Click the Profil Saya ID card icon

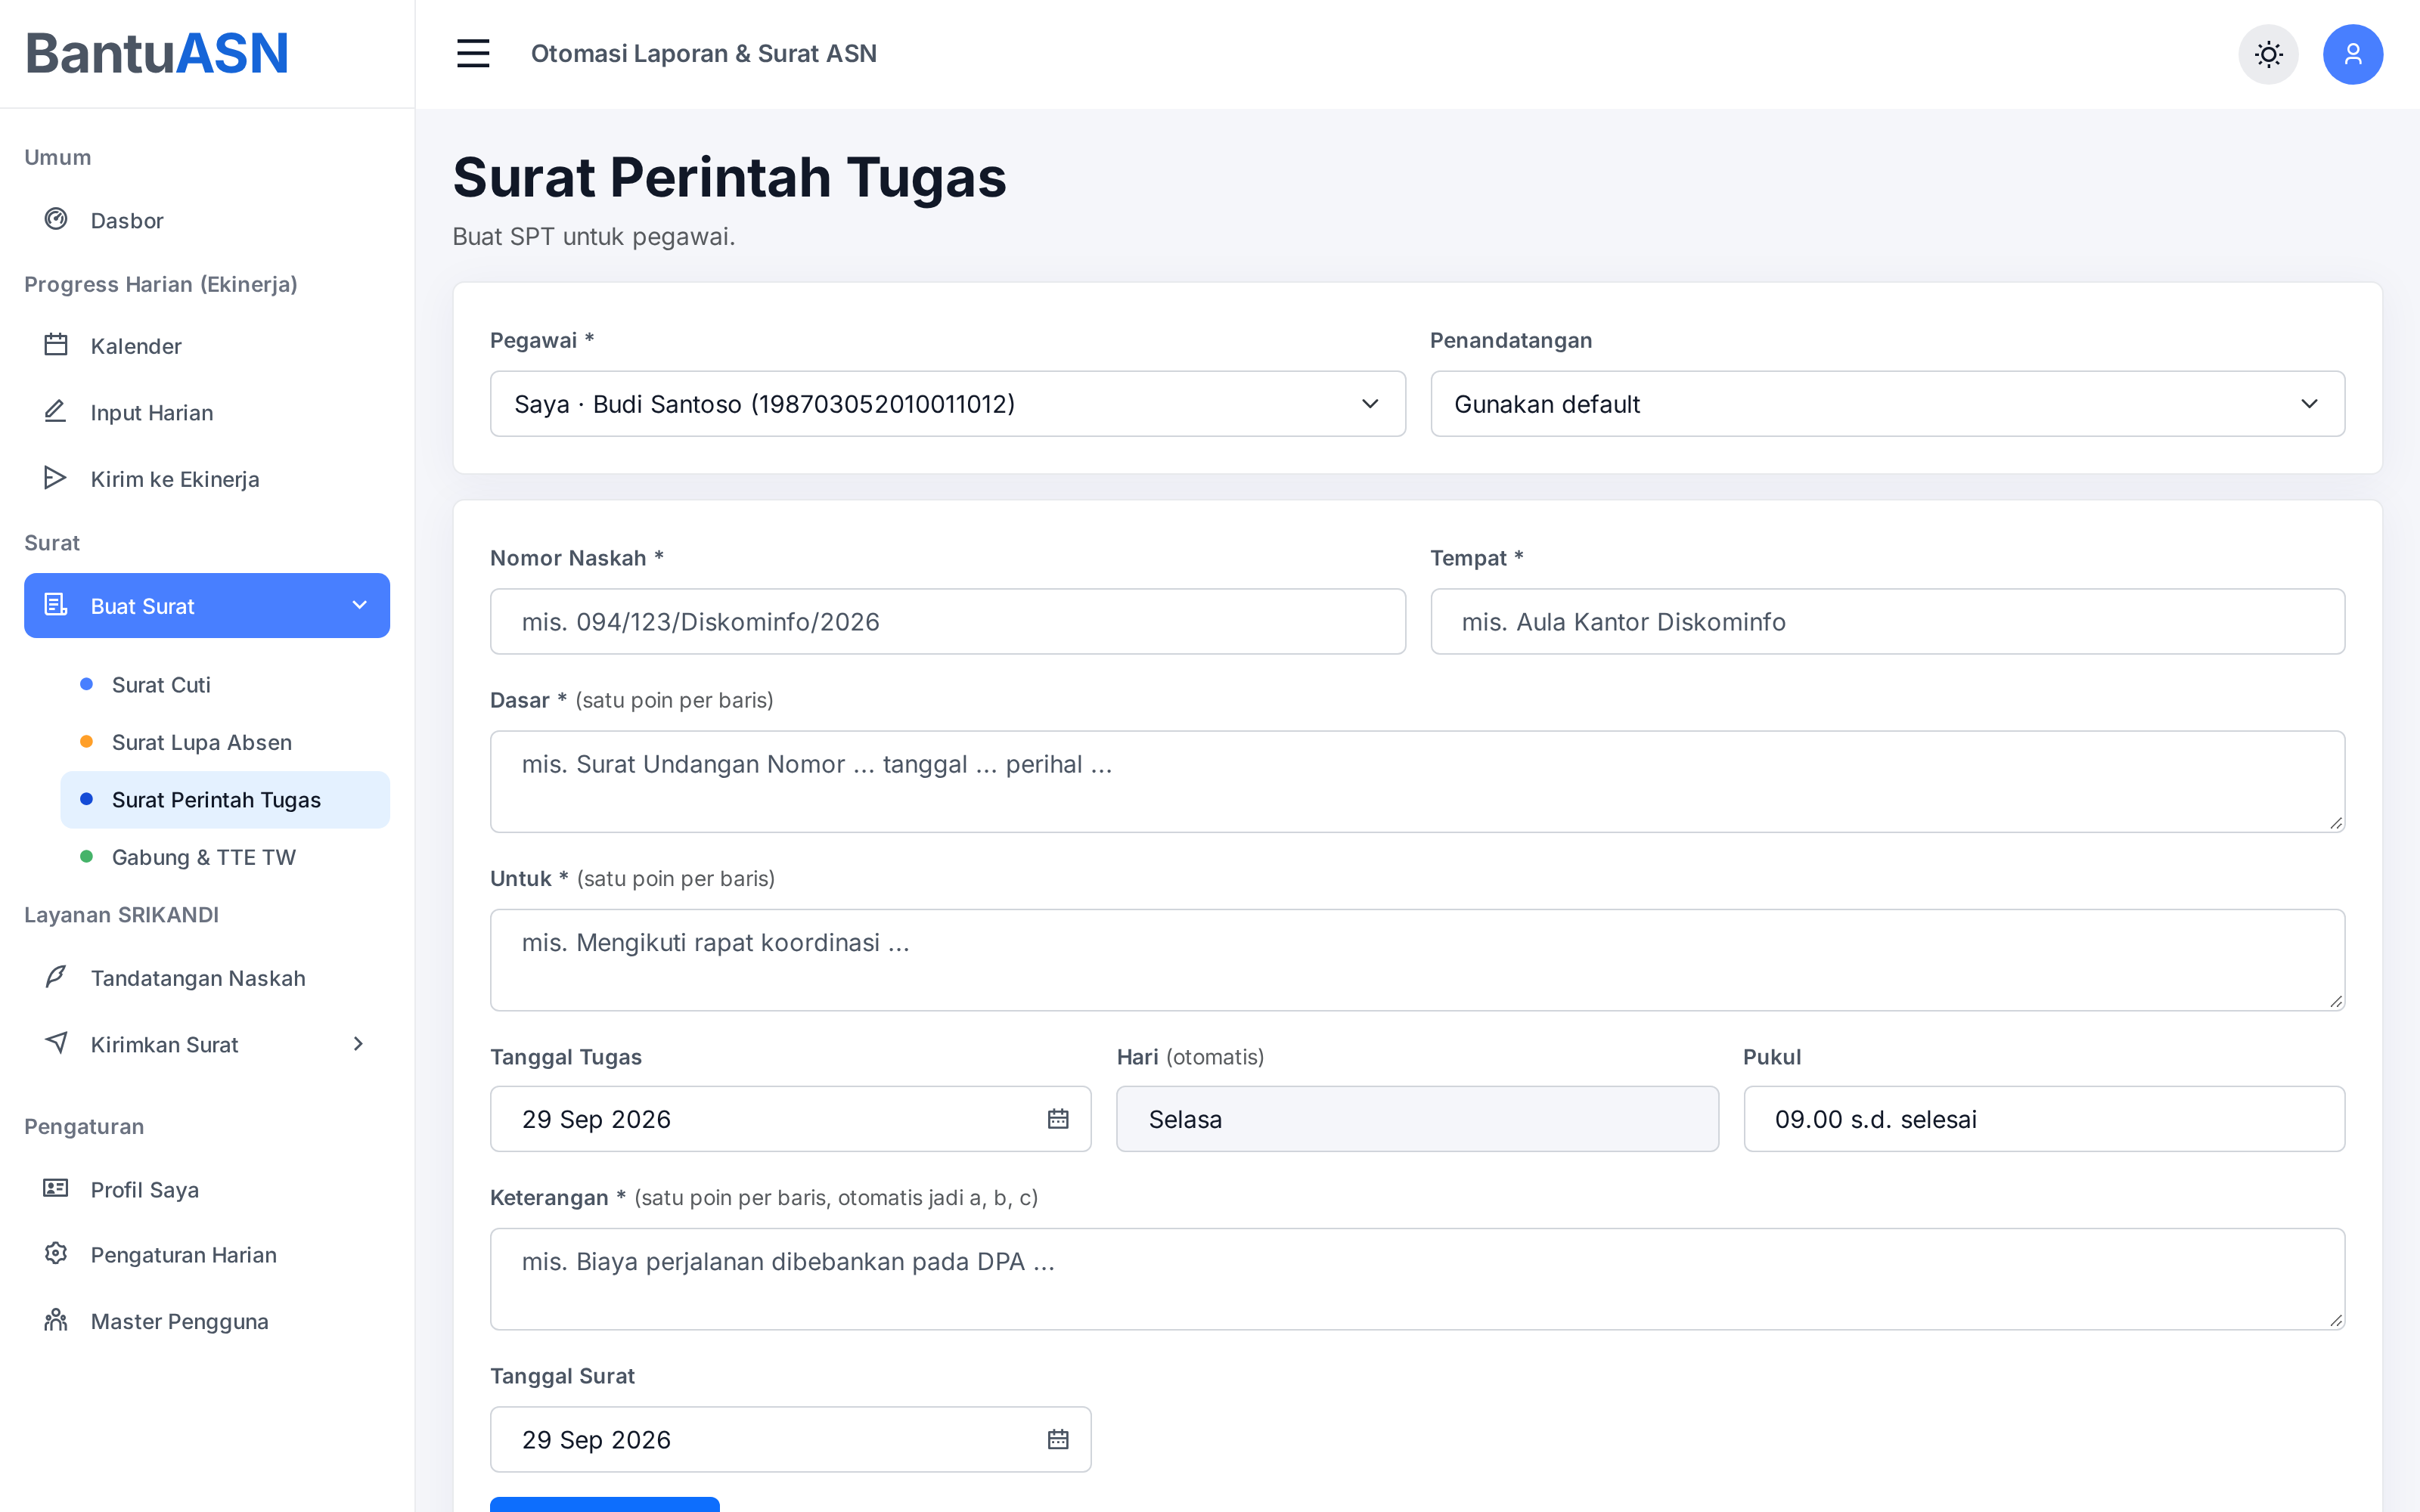[56, 1188]
